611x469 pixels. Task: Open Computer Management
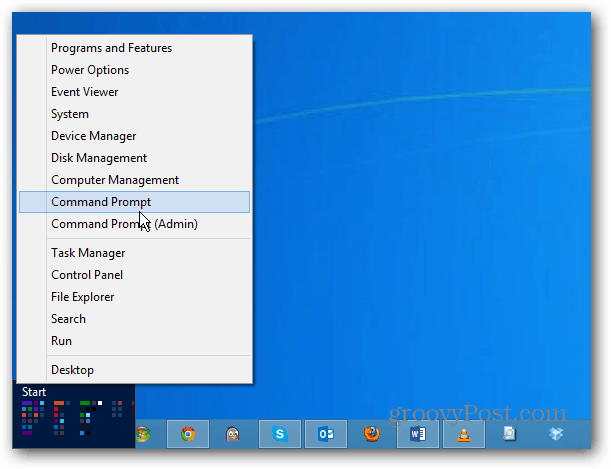pos(134,180)
